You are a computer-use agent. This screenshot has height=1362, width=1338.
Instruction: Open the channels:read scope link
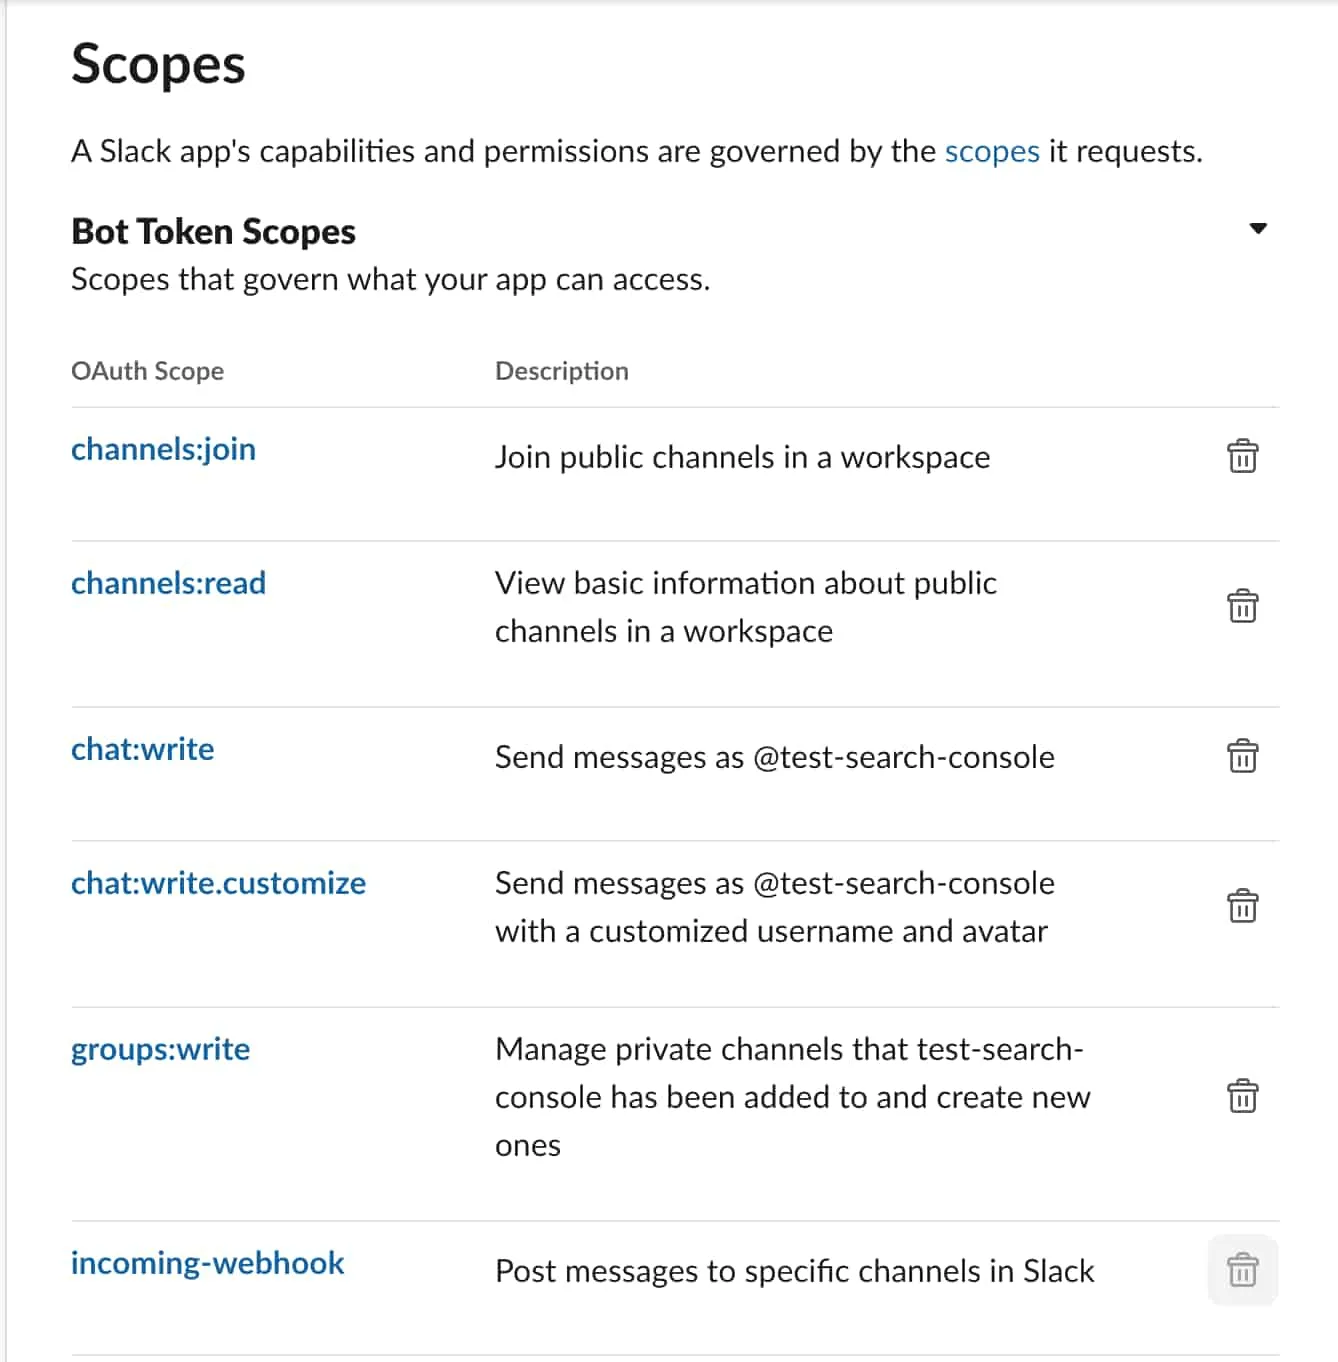tap(168, 583)
